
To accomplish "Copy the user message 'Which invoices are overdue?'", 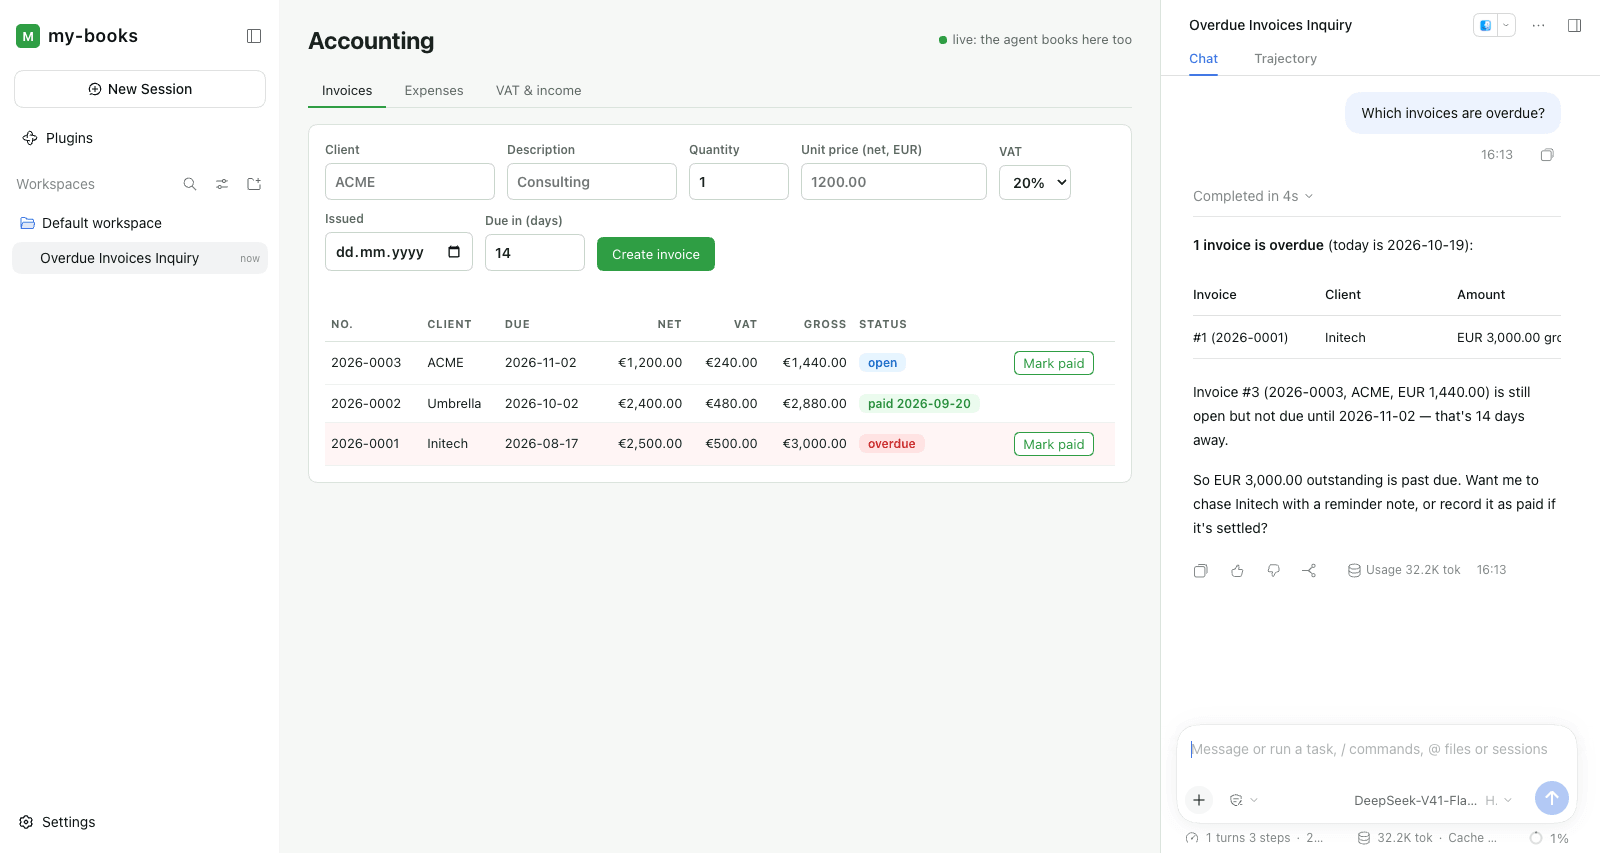I will 1547,155.
